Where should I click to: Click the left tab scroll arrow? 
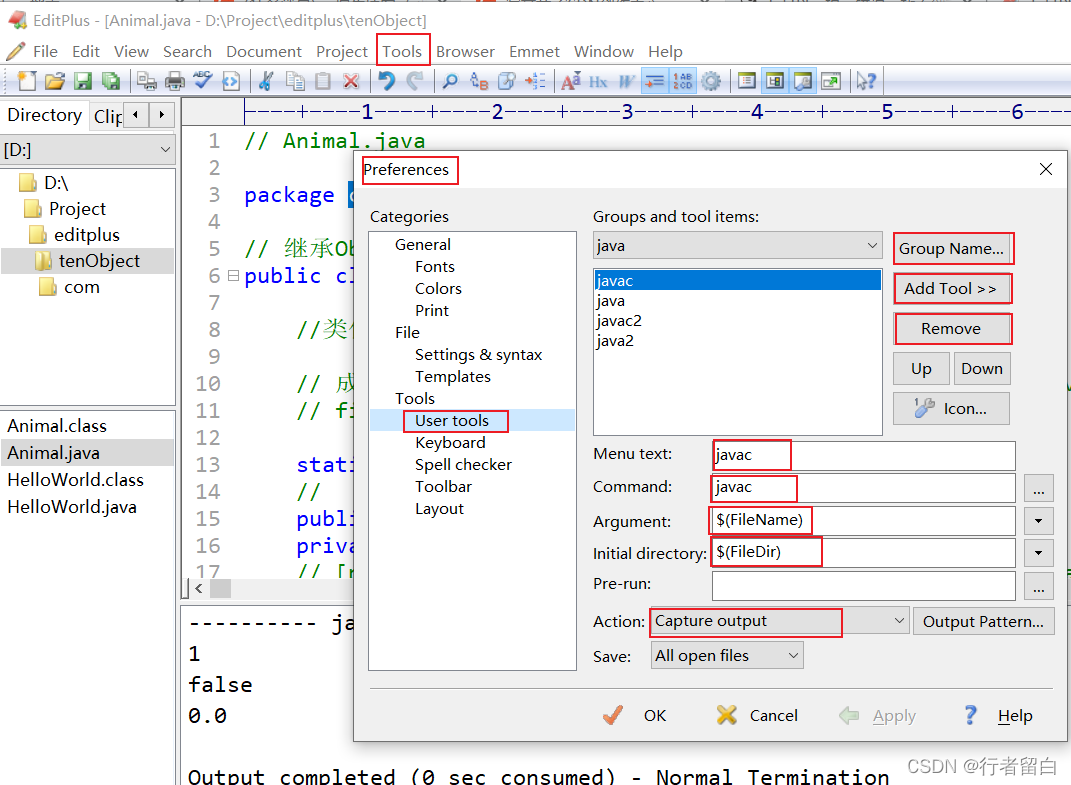click(x=136, y=115)
